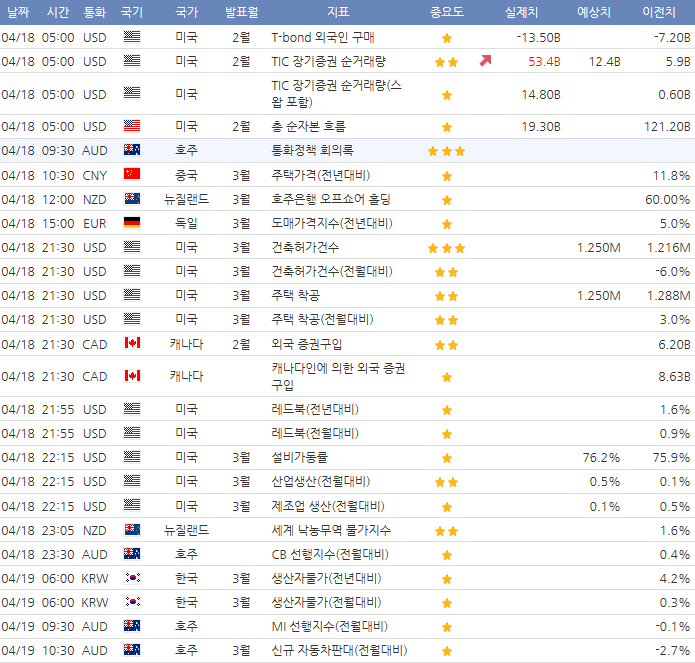
Task: Click the two-star rating for 세계 낙농무역 물가지수
Action: pyautogui.click(x=446, y=531)
